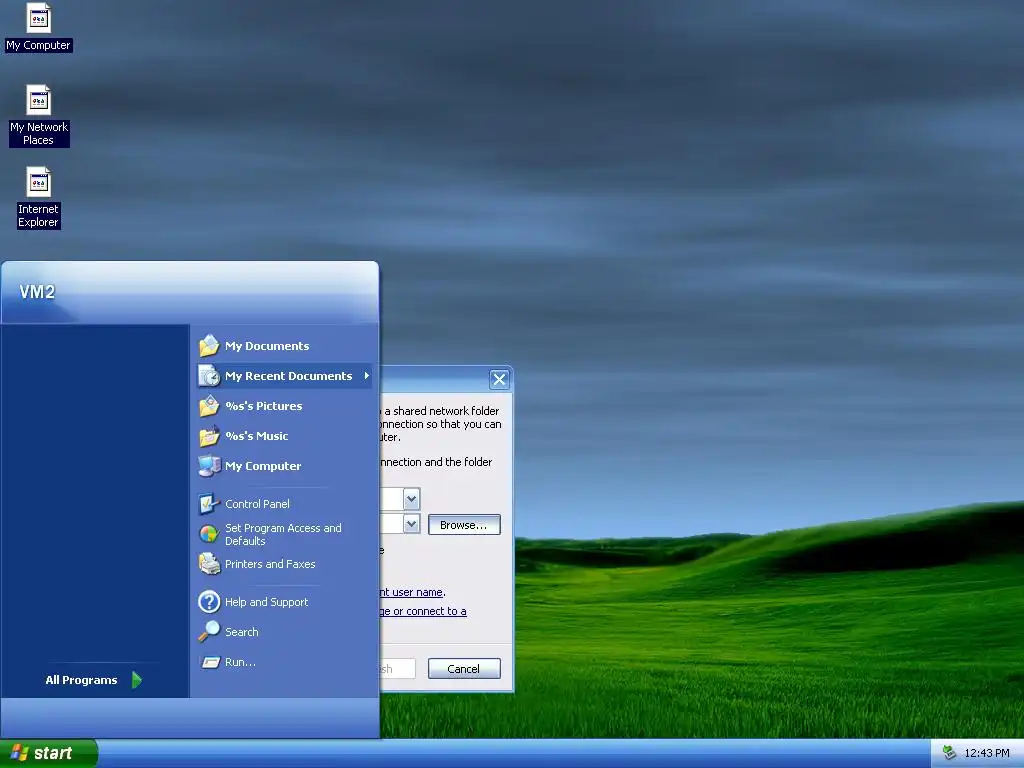Click the Start button

[49, 753]
